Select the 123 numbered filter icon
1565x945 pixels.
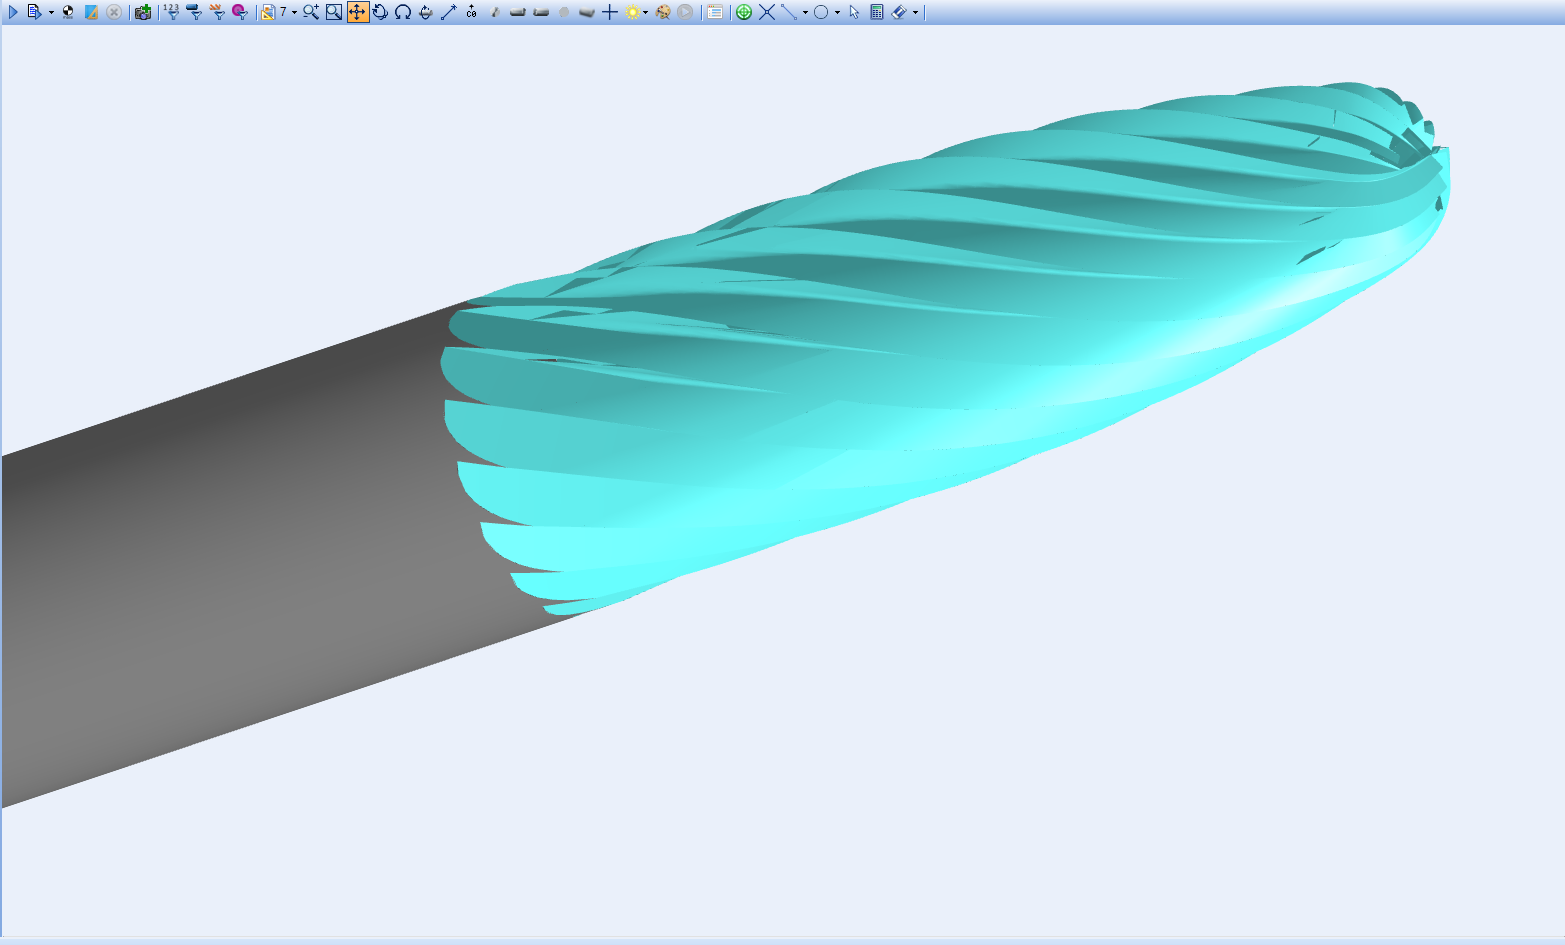pos(171,12)
